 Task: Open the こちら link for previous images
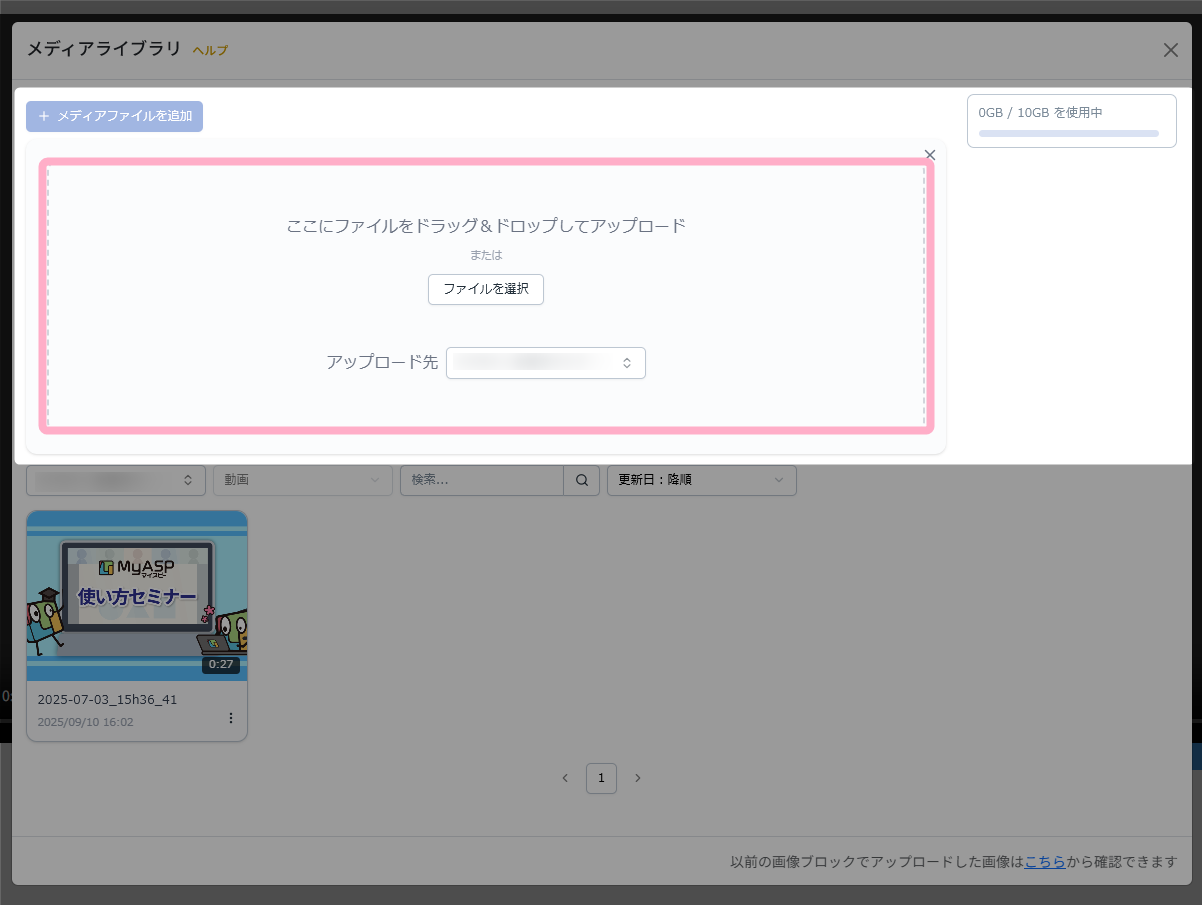1044,861
